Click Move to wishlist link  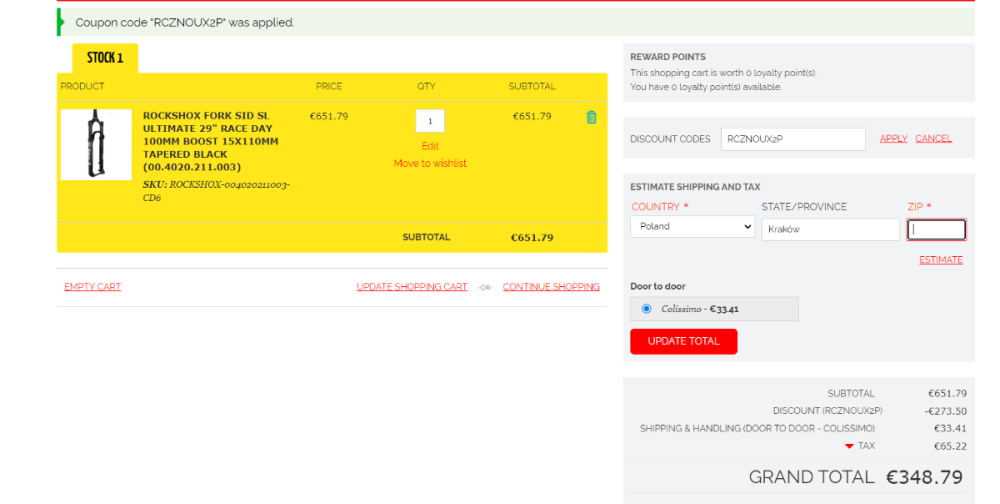(x=430, y=163)
